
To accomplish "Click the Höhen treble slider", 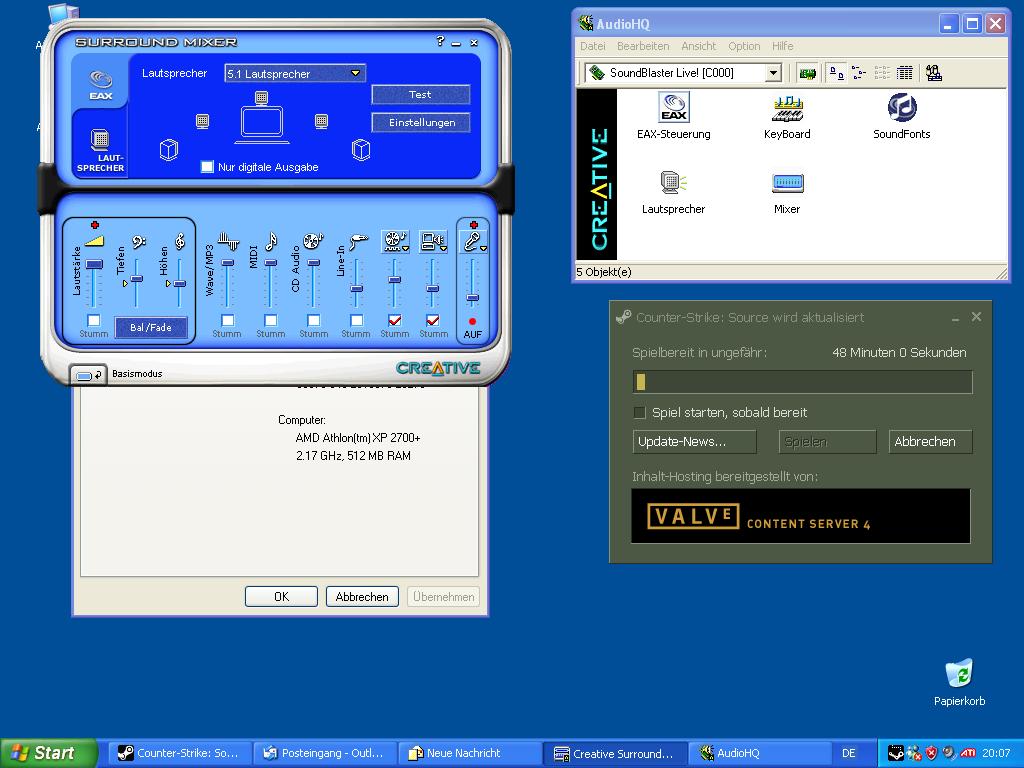I will [x=180, y=283].
